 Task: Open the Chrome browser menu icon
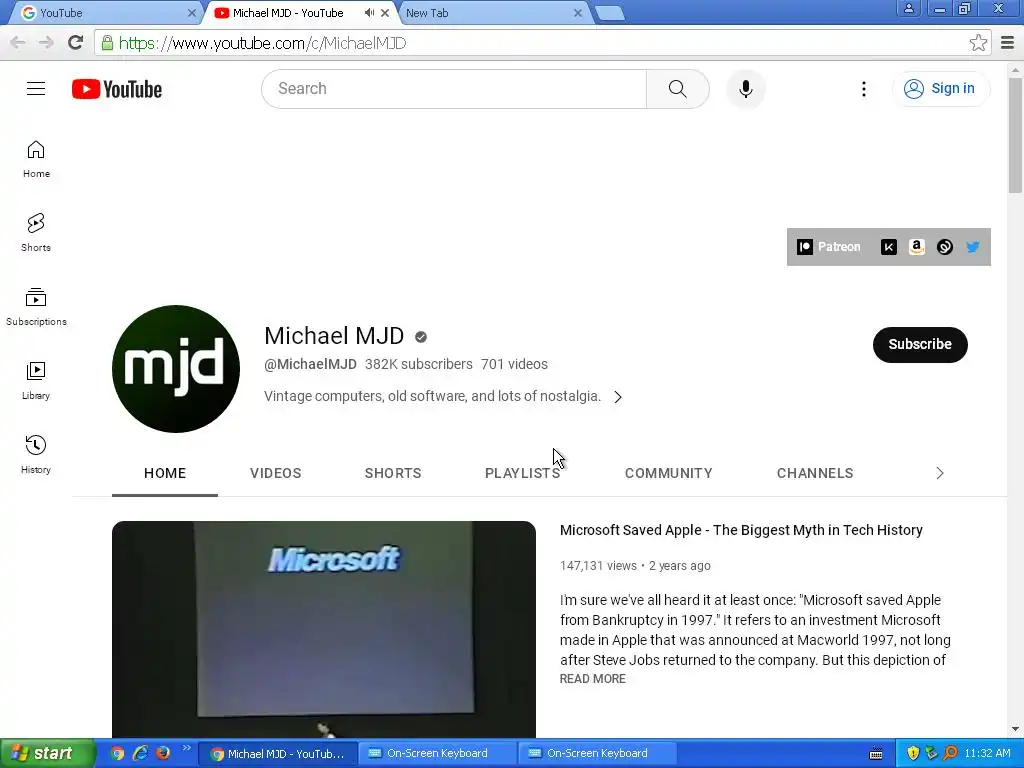pos(1007,43)
